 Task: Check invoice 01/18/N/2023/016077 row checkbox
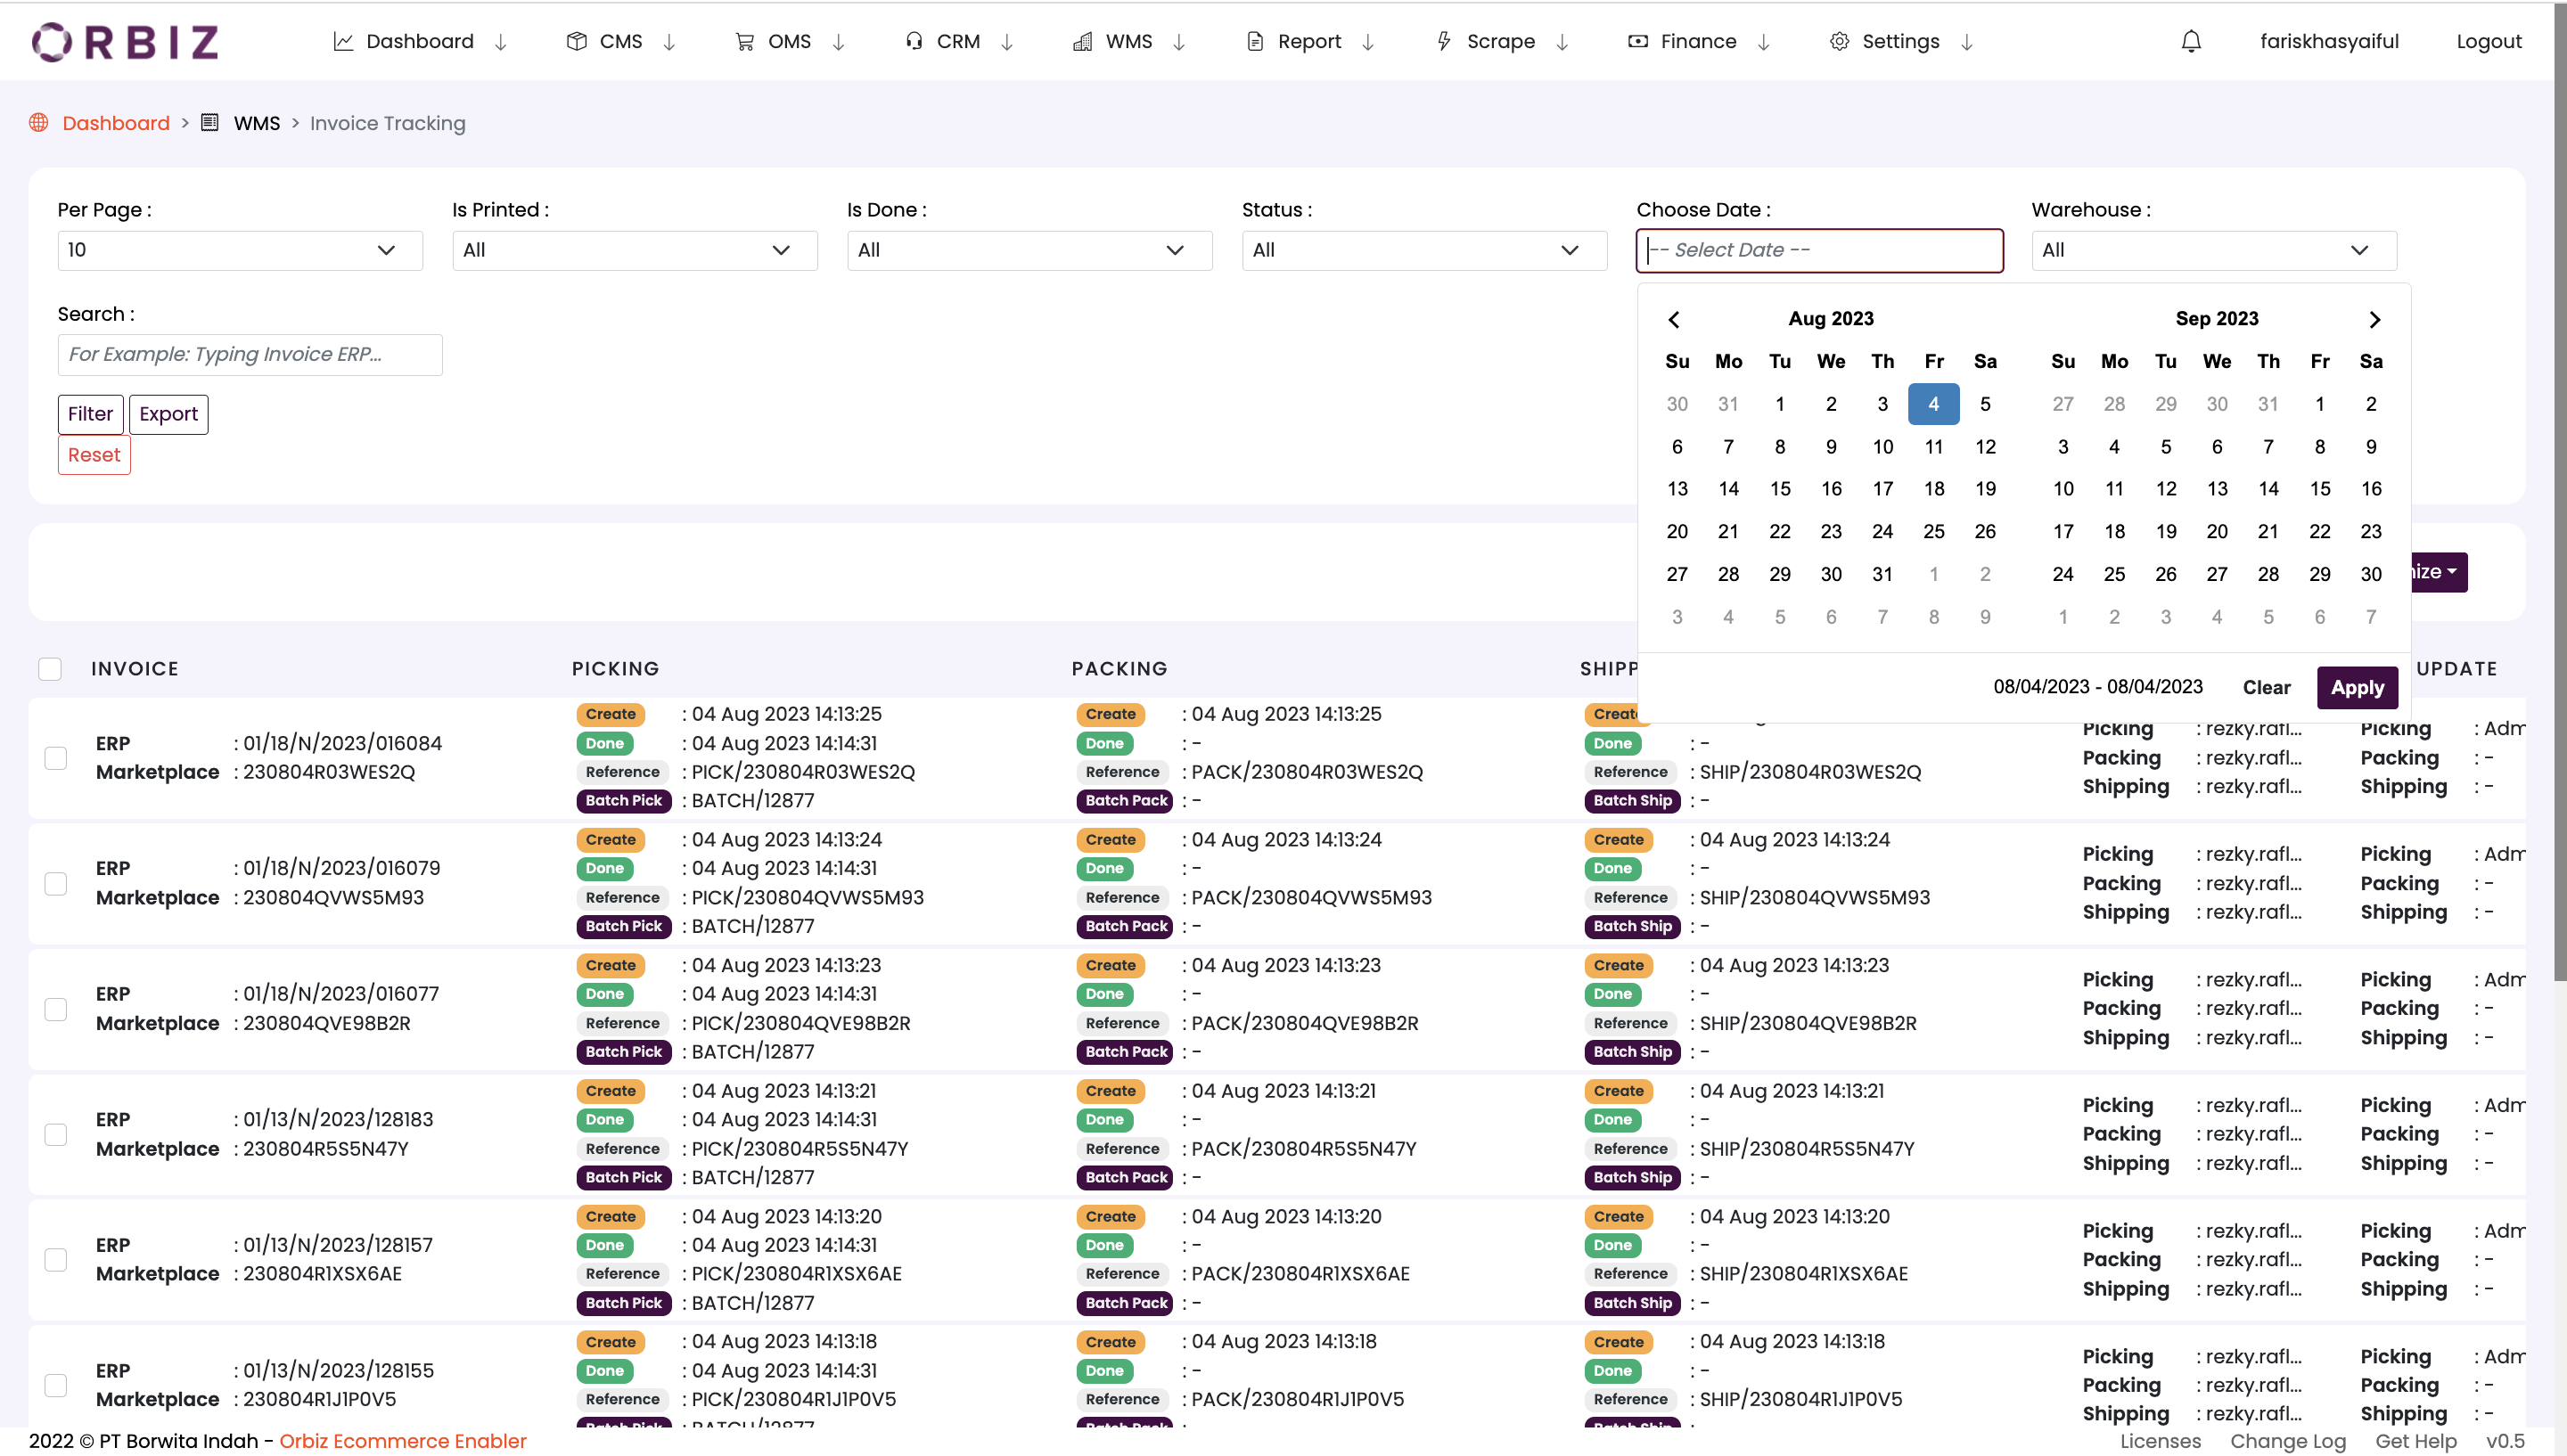coord(56,1009)
